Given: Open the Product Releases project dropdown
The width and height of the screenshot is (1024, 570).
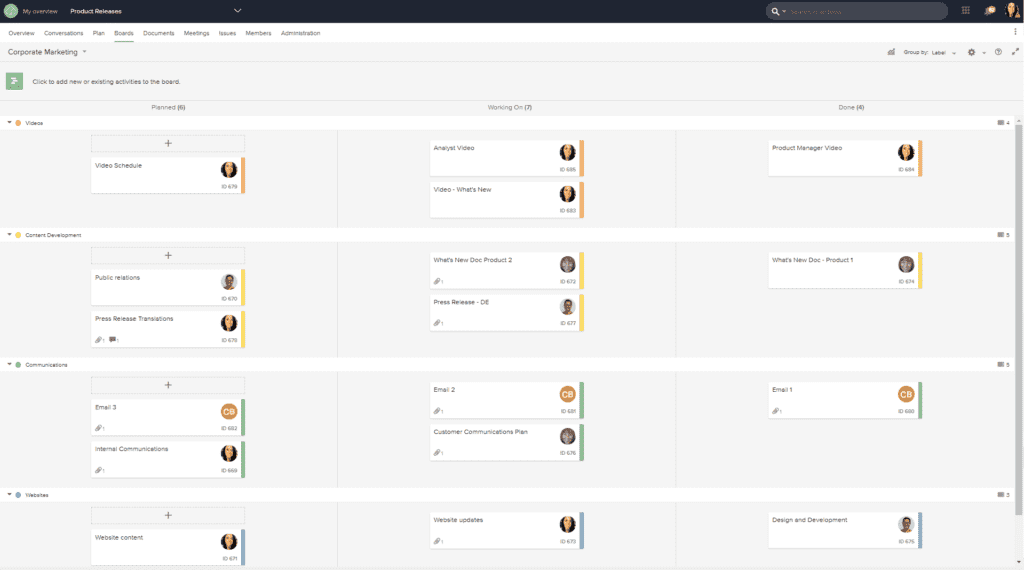Looking at the screenshot, I should [x=238, y=10].
